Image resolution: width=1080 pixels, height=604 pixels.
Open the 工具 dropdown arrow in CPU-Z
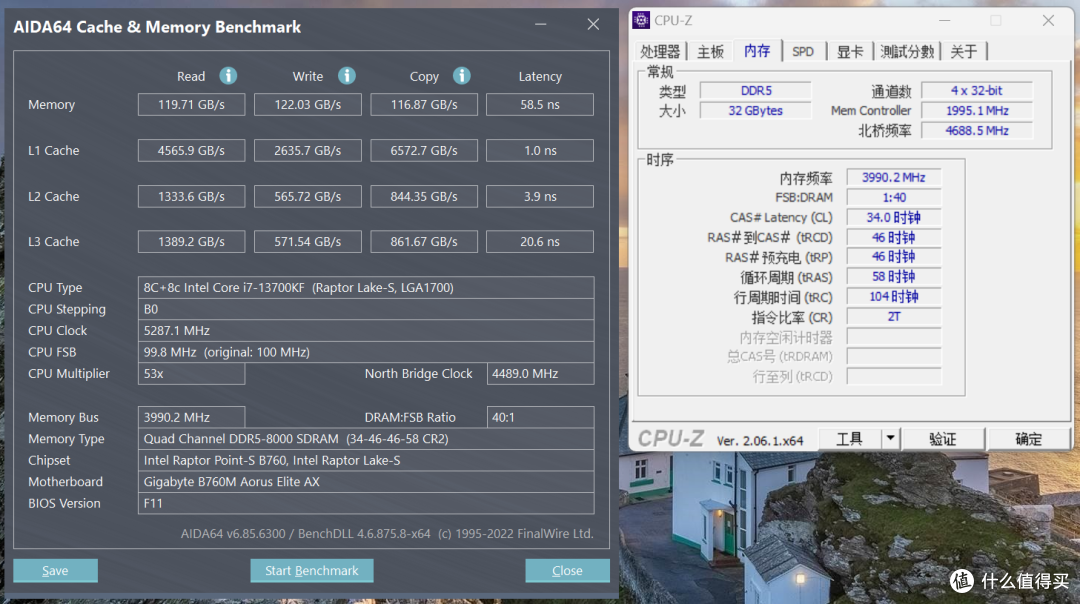tap(891, 438)
